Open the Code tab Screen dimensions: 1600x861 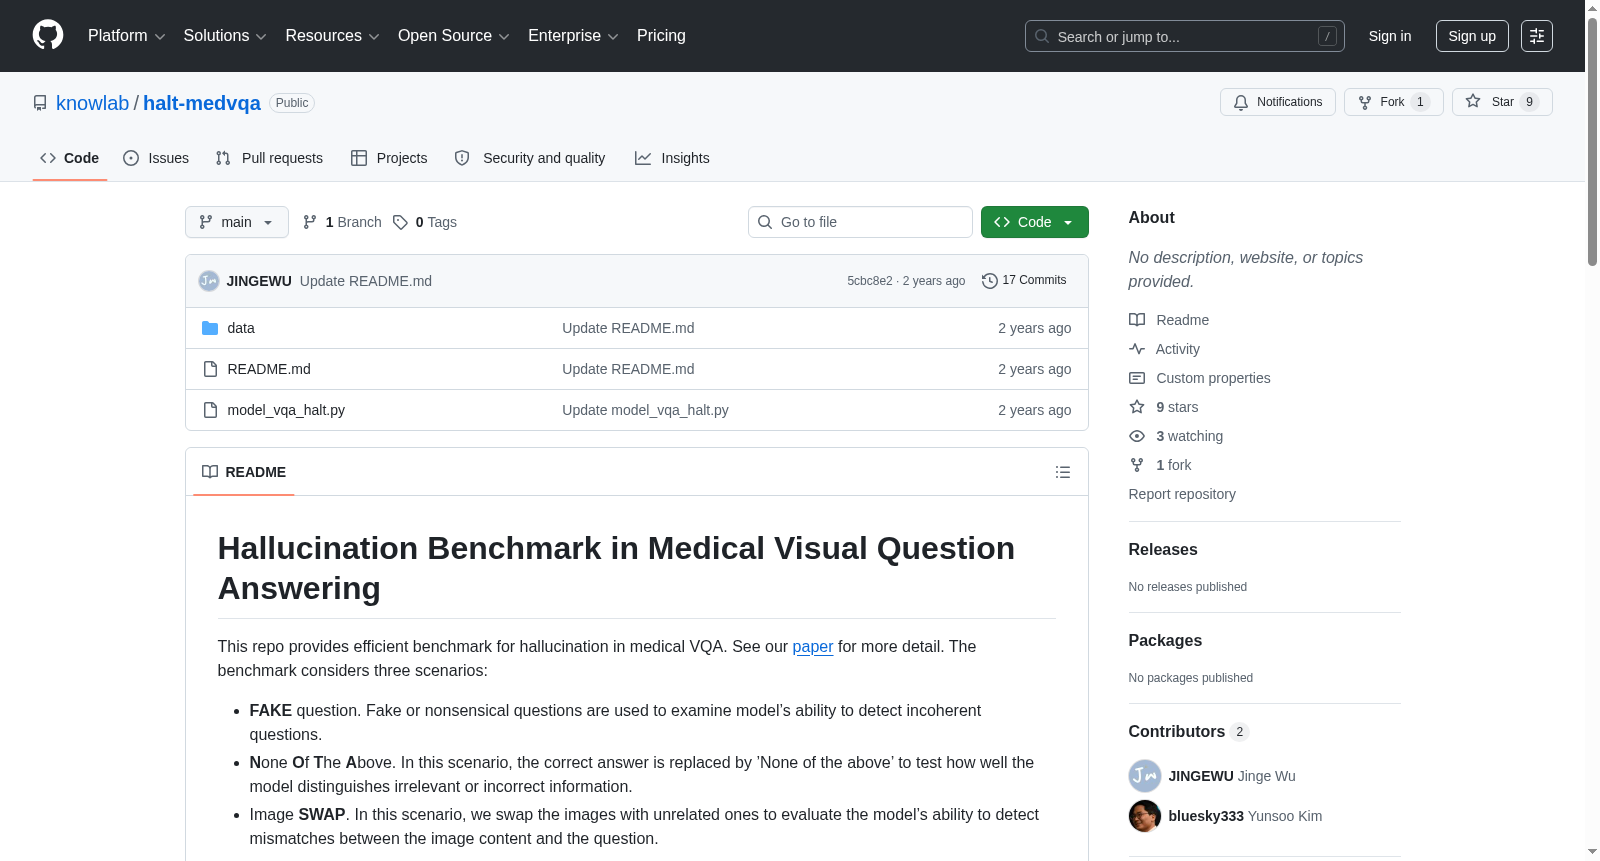[70, 158]
